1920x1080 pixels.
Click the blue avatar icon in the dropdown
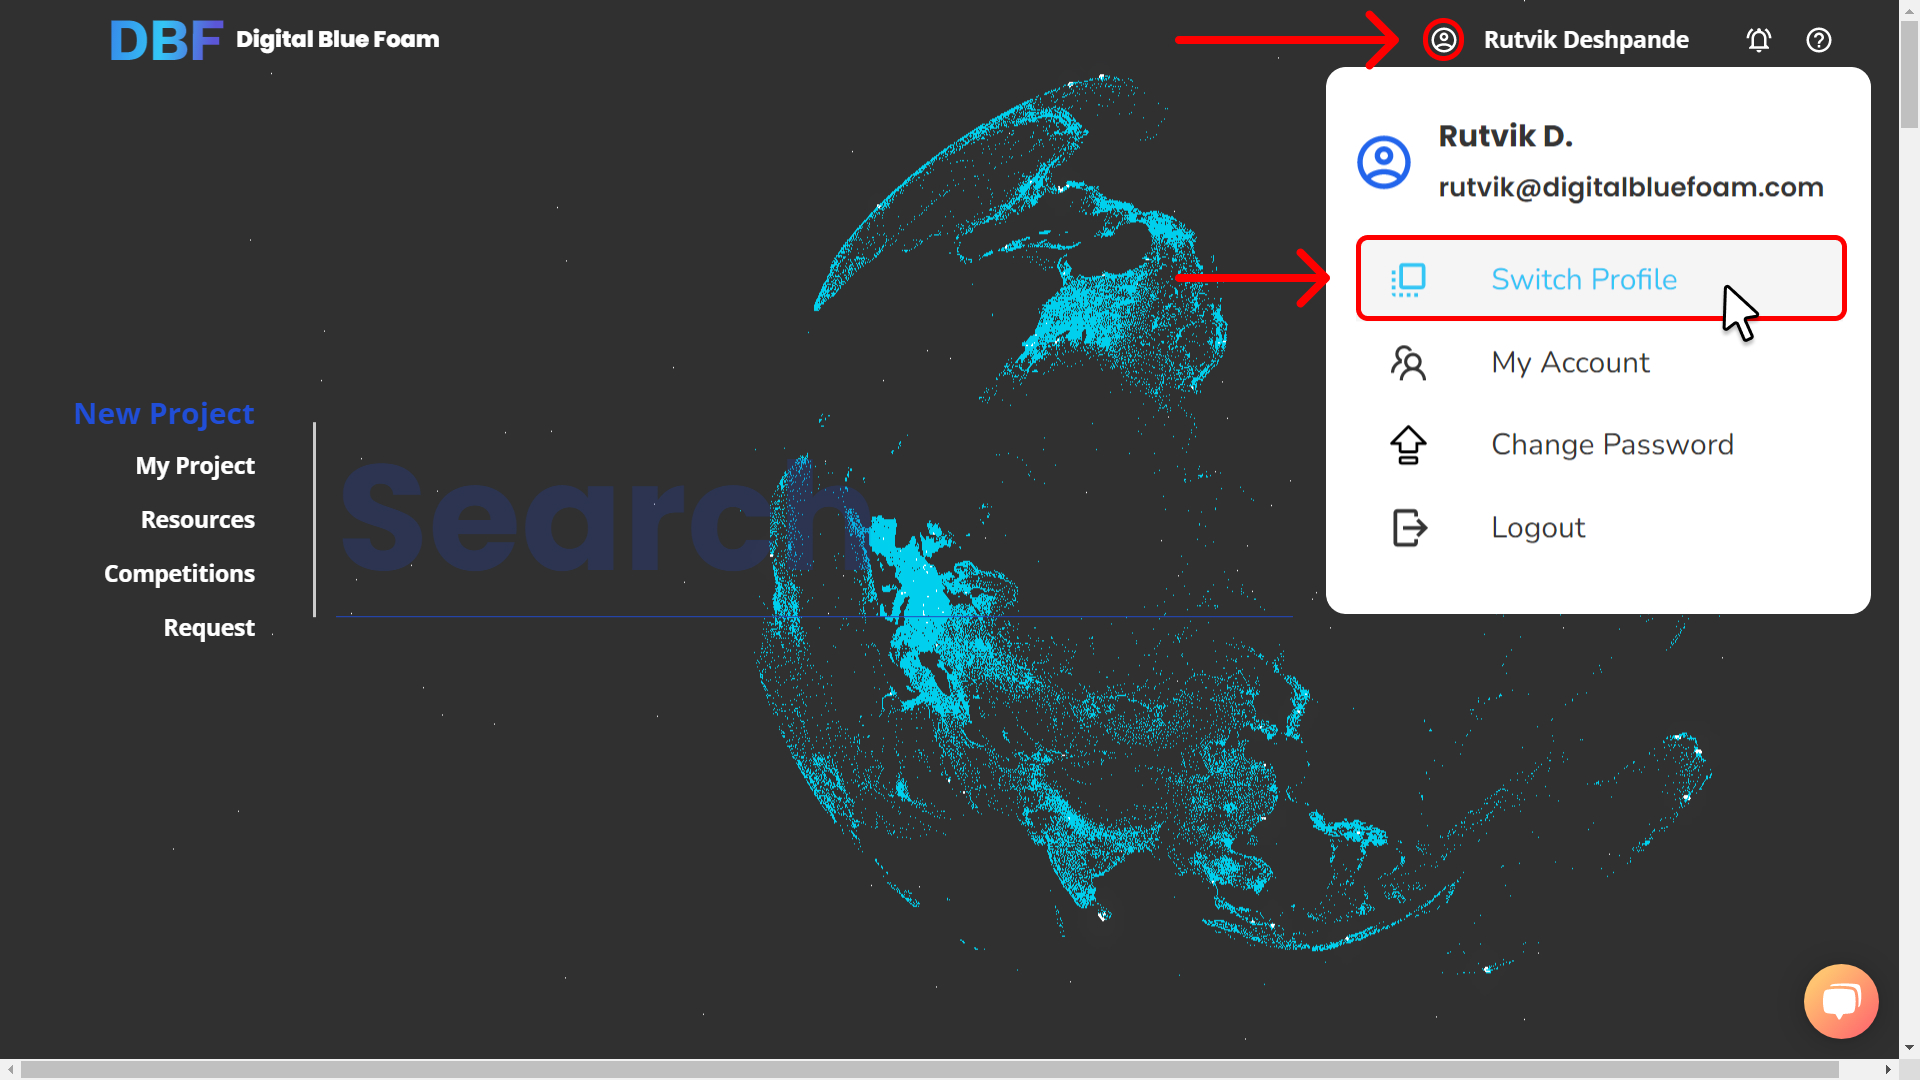point(1384,162)
